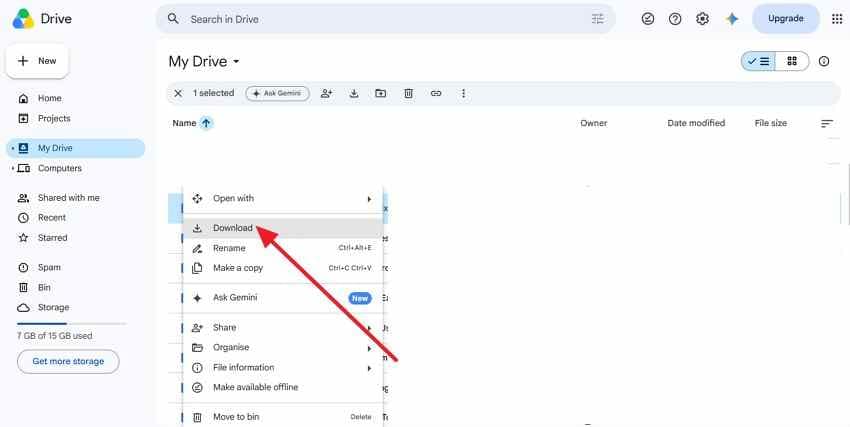The image size is (850, 427).
Task: Switch to grid layout view
Action: 792,61
